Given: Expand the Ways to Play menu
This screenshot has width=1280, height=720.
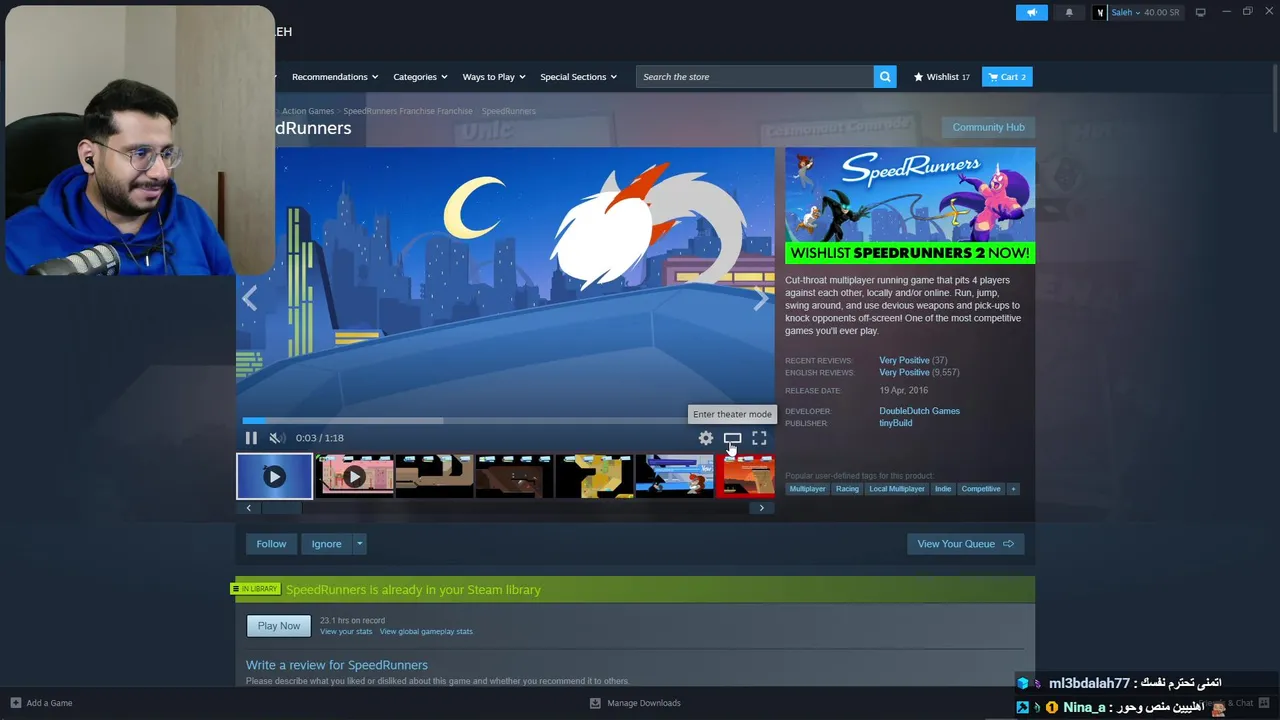Looking at the screenshot, I should pyautogui.click(x=494, y=77).
